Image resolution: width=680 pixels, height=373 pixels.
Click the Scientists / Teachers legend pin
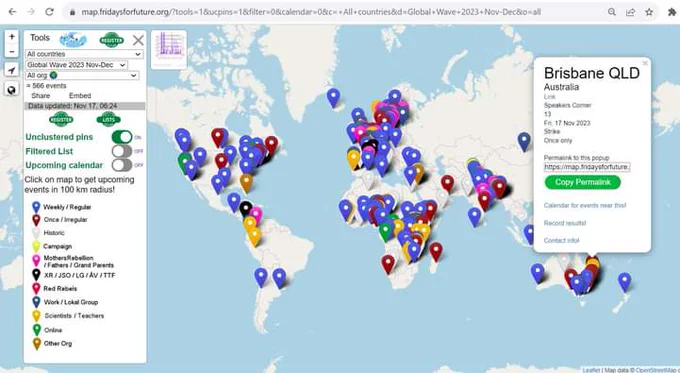click(x=36, y=316)
